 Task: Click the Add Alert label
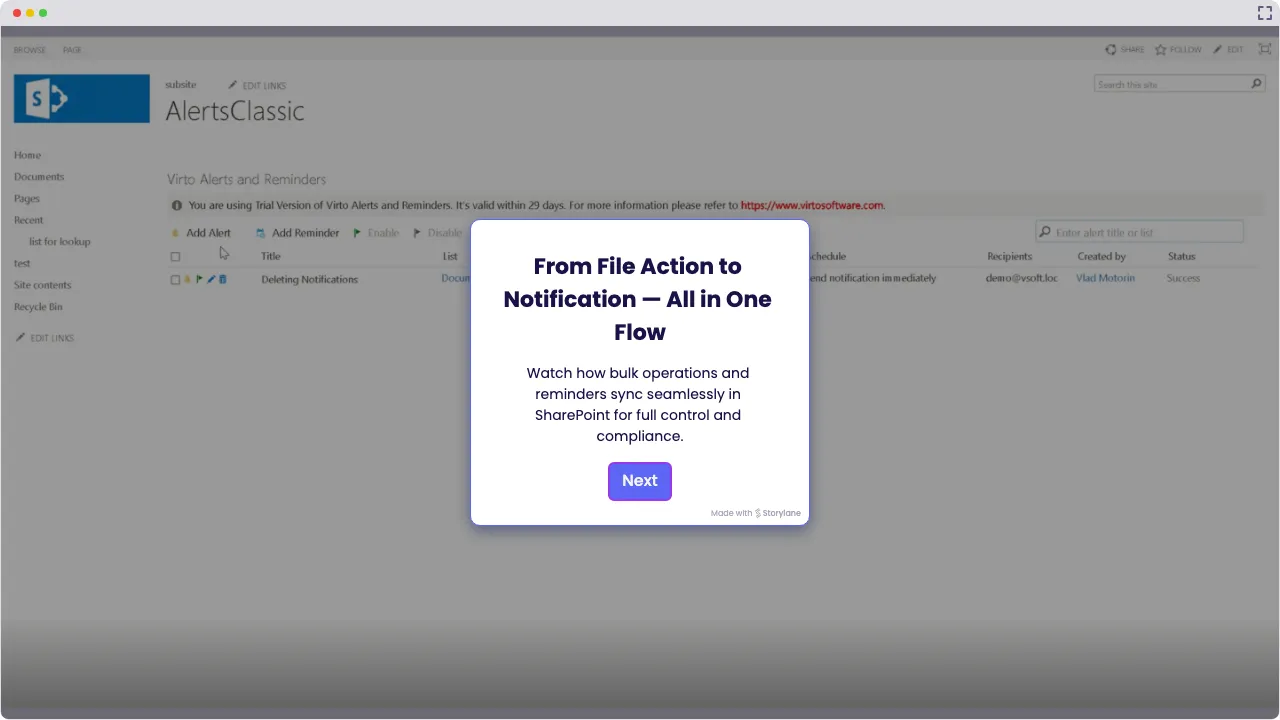pos(209,233)
